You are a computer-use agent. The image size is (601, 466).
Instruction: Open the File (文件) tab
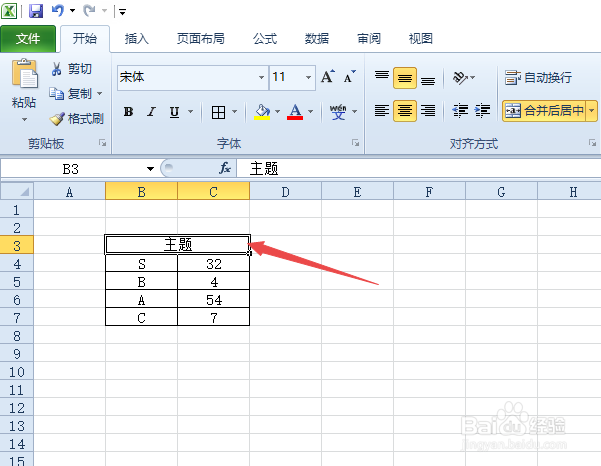click(28, 38)
